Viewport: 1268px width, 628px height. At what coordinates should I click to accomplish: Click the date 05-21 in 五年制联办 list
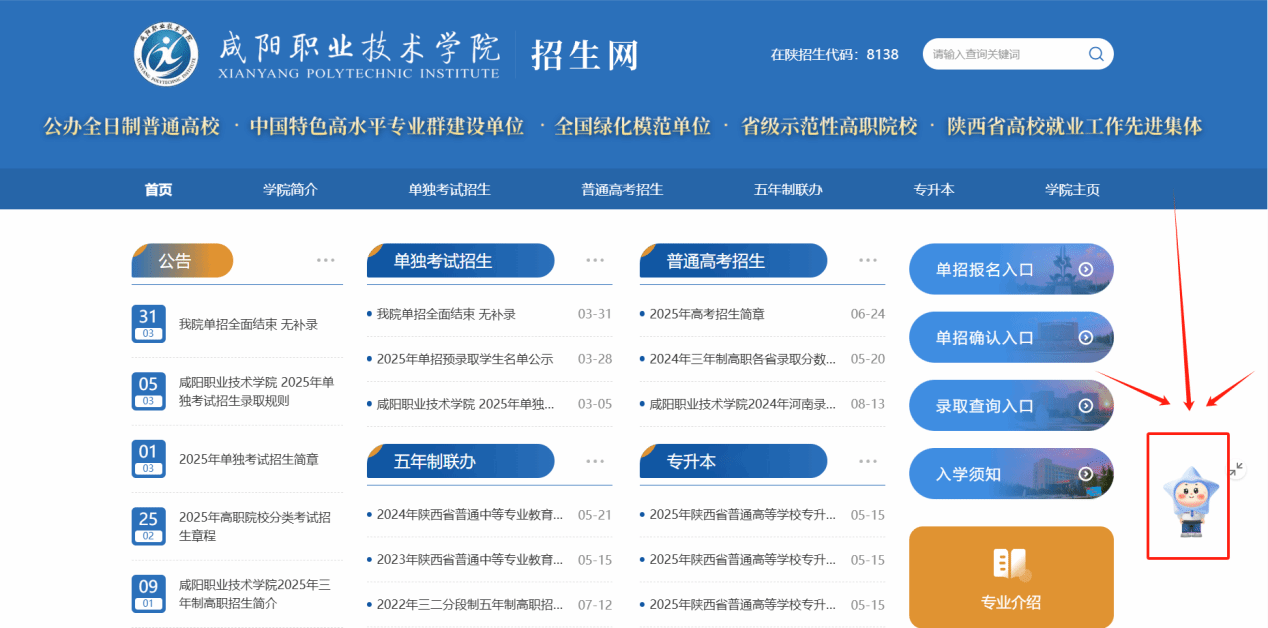click(x=595, y=515)
